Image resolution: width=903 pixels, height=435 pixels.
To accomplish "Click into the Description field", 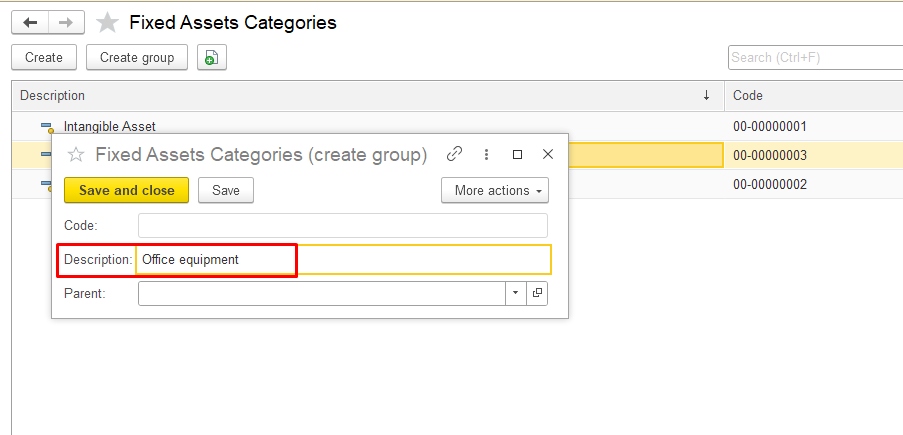I will point(342,259).
